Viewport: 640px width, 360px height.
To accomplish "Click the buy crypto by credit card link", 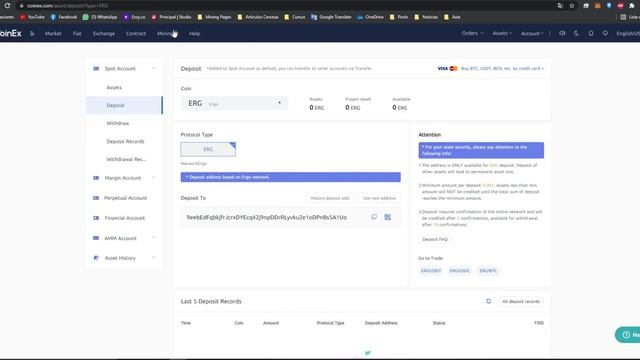I will [502, 69].
